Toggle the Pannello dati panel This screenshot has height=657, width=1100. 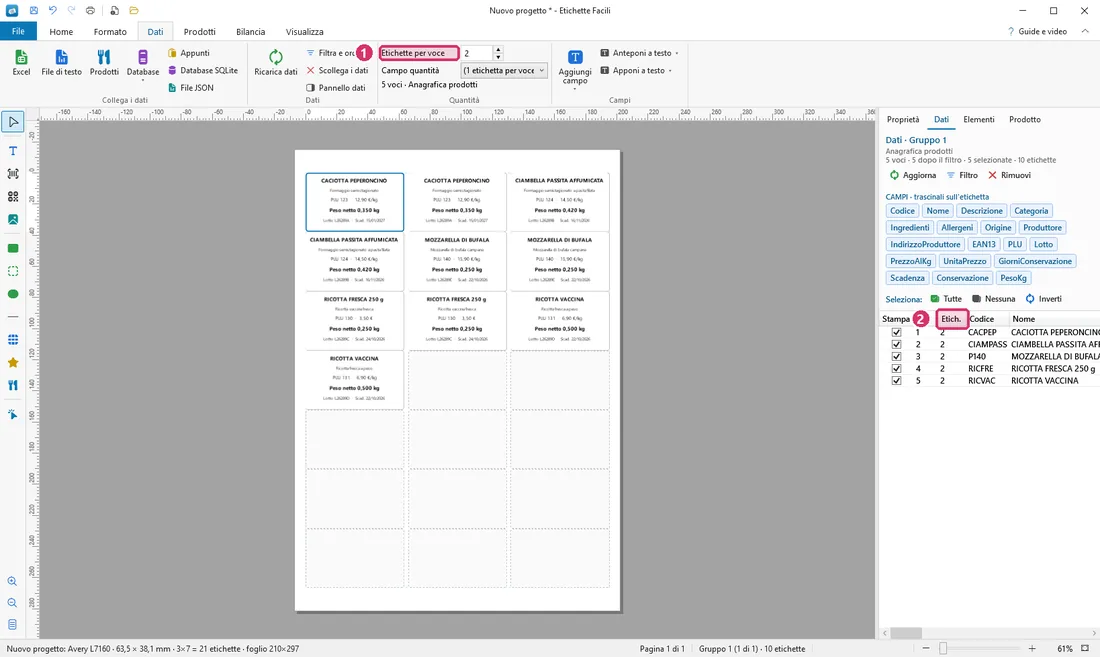335,88
